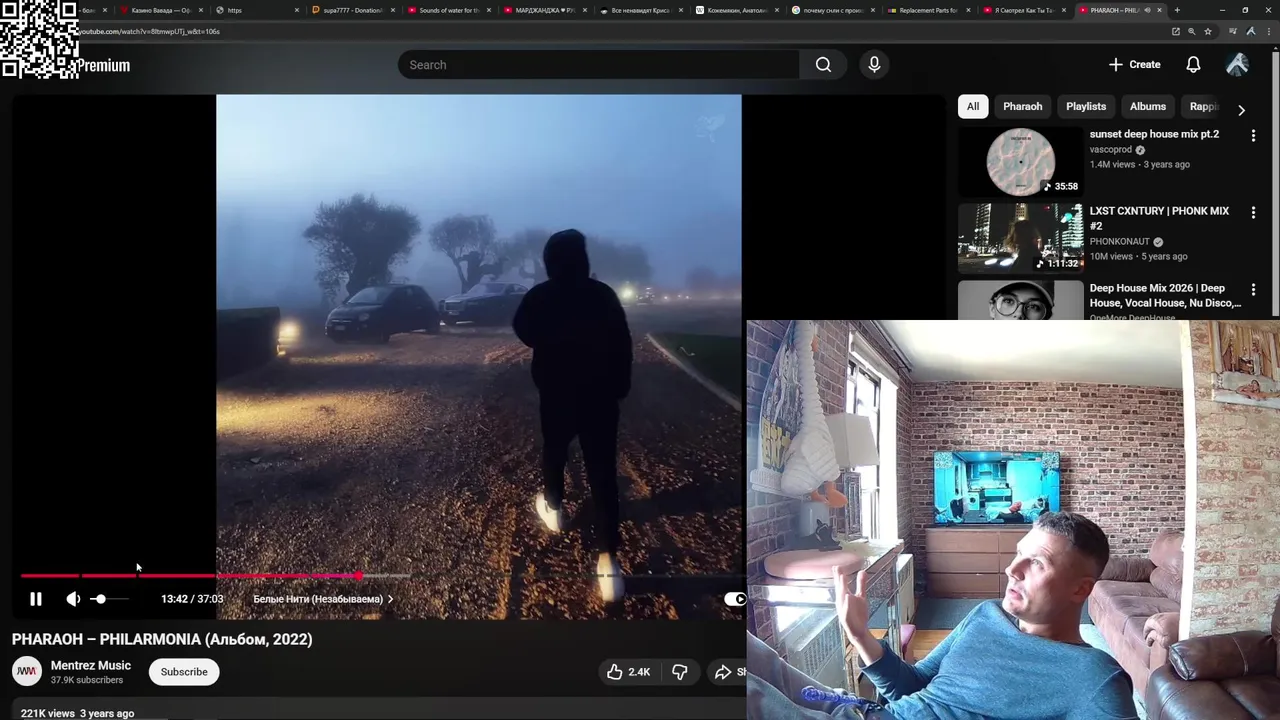Switch to the Sounds of water browser tab
Image resolution: width=1280 pixels, height=720 pixels.
click(x=447, y=10)
